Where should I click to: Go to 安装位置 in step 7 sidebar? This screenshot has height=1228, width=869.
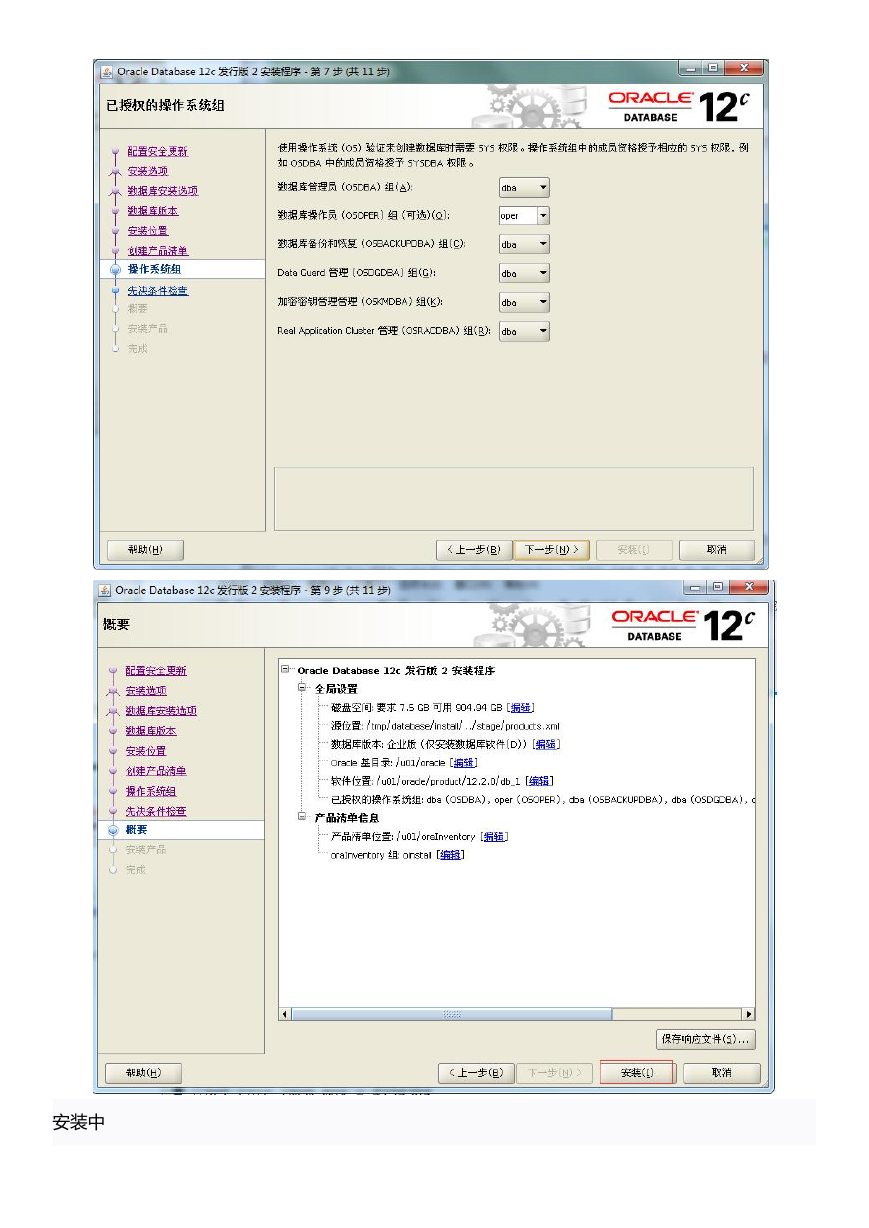(x=148, y=231)
